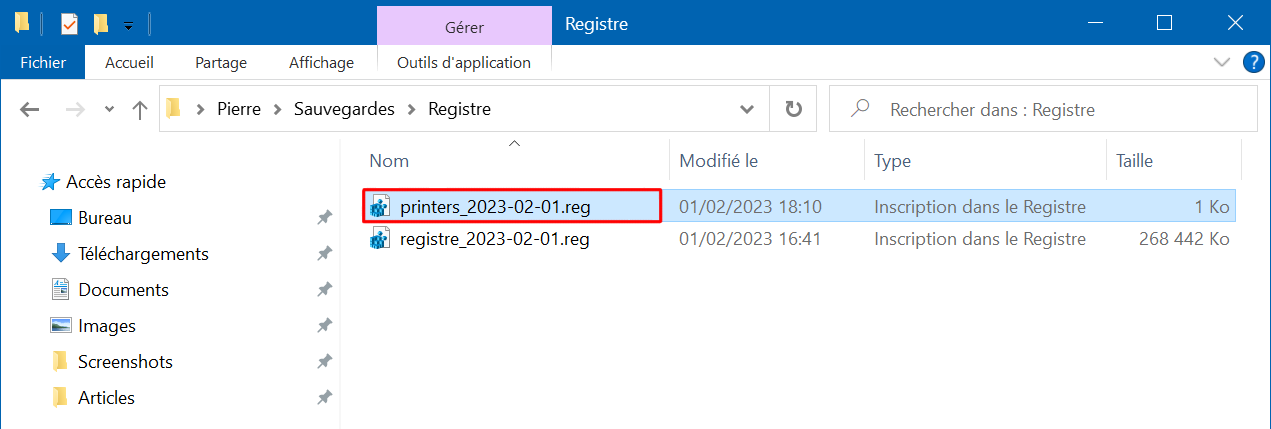Switch to the Affichage tab

[x=321, y=62]
